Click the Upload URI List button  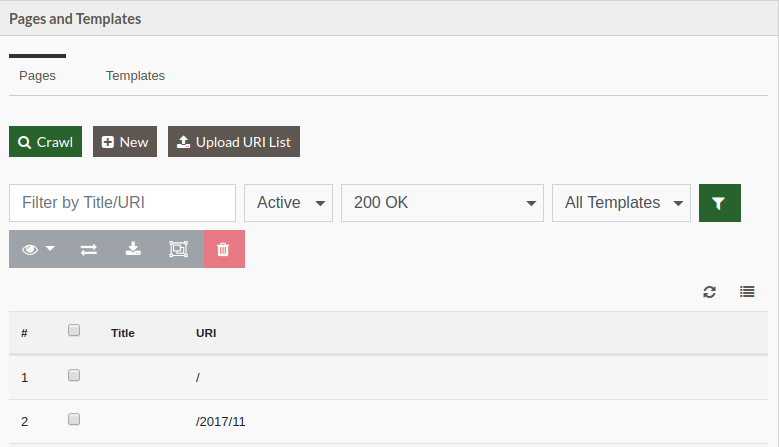click(234, 142)
